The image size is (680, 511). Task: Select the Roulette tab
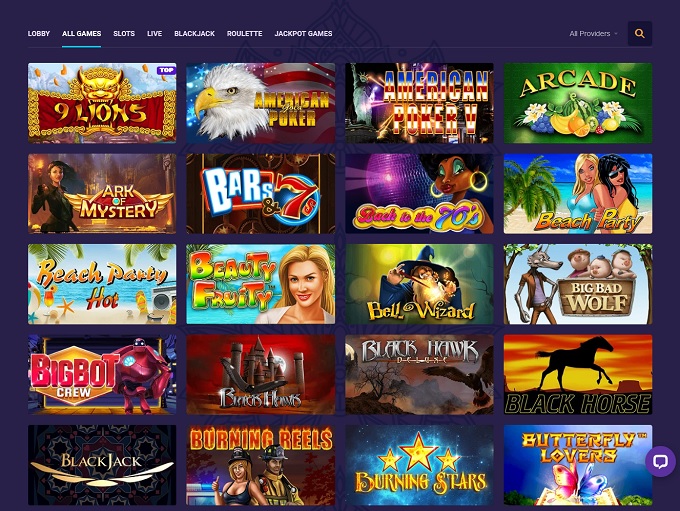(x=245, y=33)
